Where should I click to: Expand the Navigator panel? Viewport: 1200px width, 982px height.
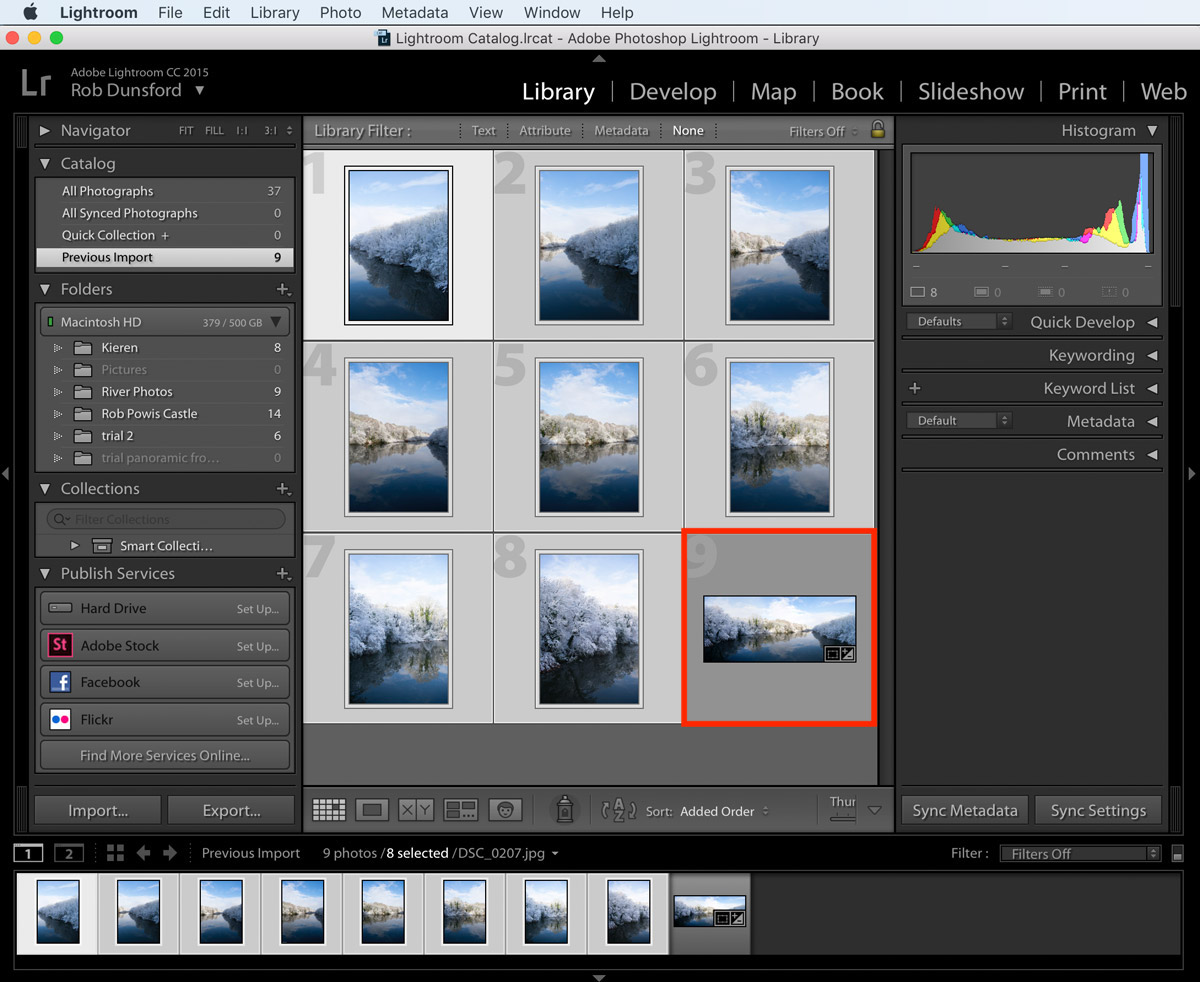coord(45,130)
